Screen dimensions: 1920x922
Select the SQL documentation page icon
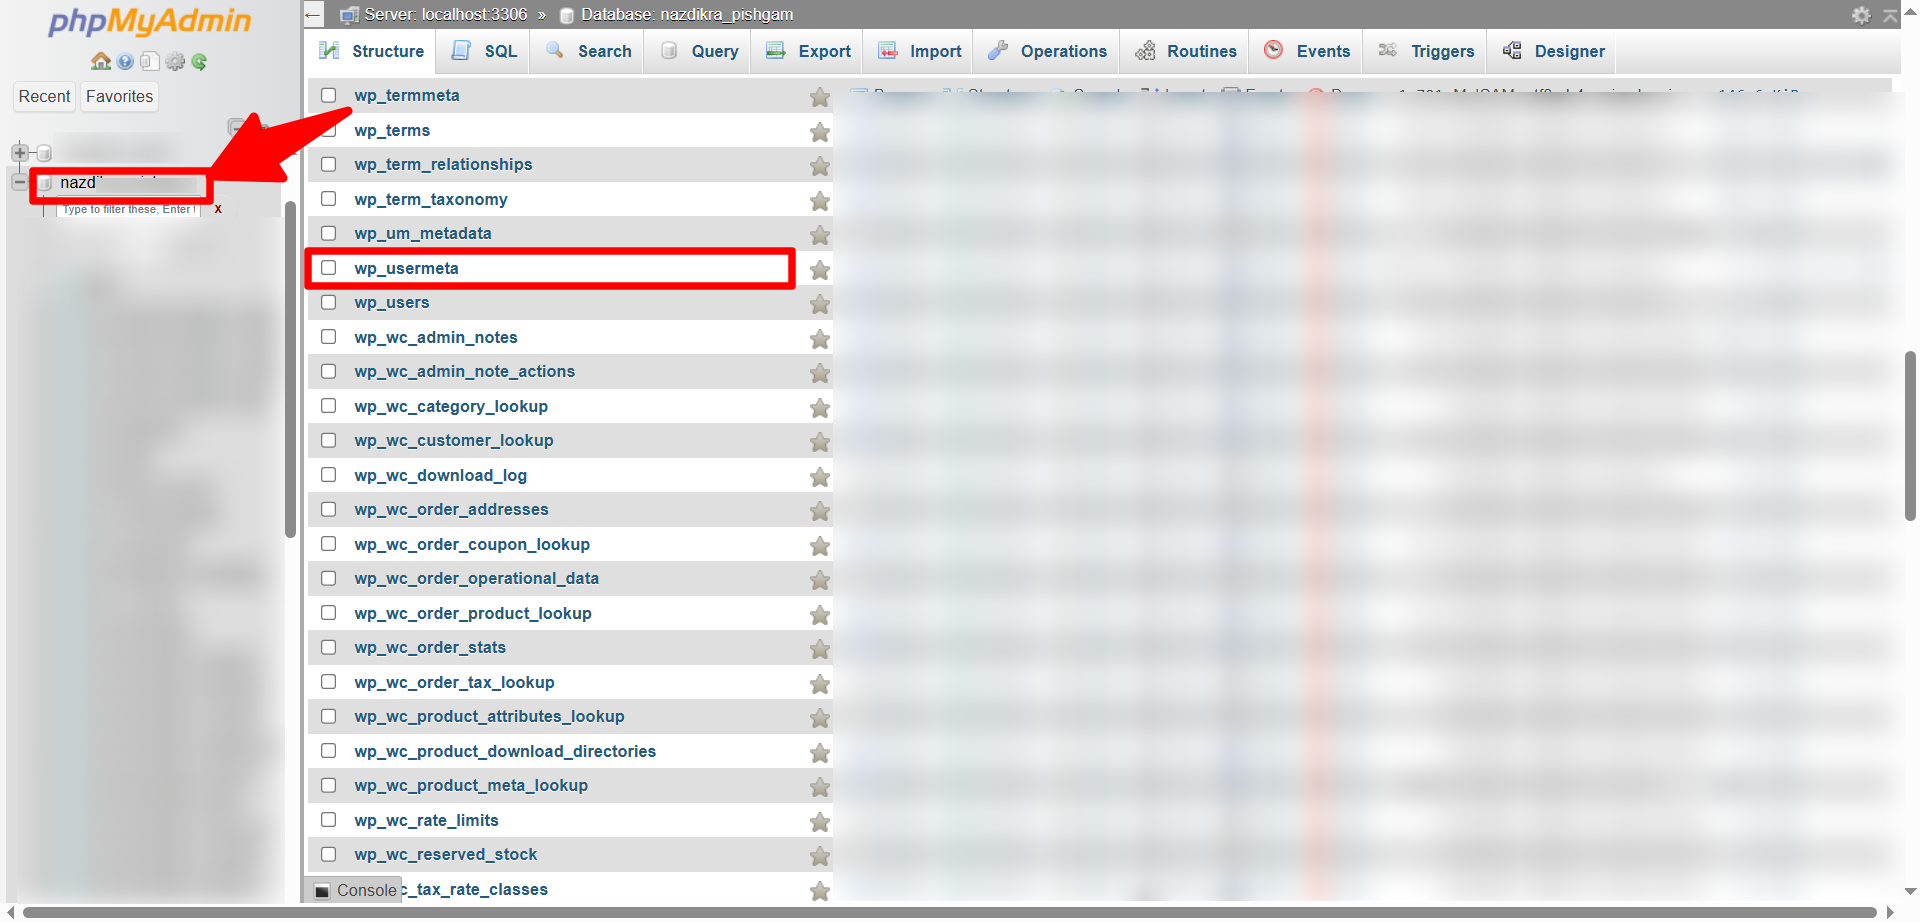pyautogui.click(x=149, y=61)
